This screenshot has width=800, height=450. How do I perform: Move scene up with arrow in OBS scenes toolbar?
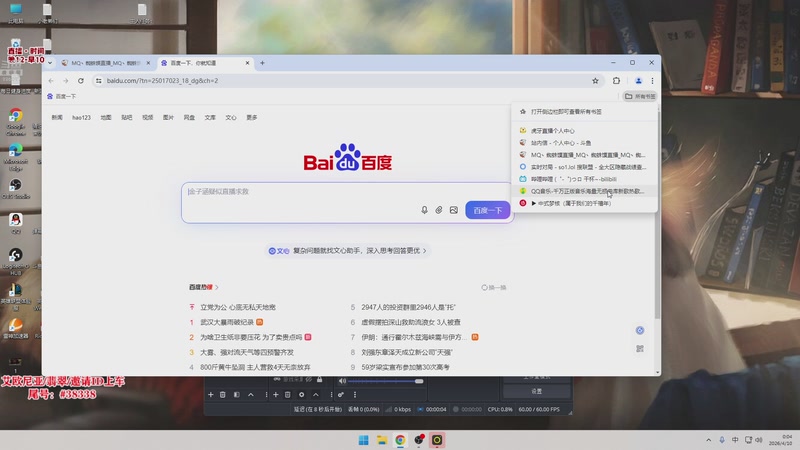(x=251, y=394)
